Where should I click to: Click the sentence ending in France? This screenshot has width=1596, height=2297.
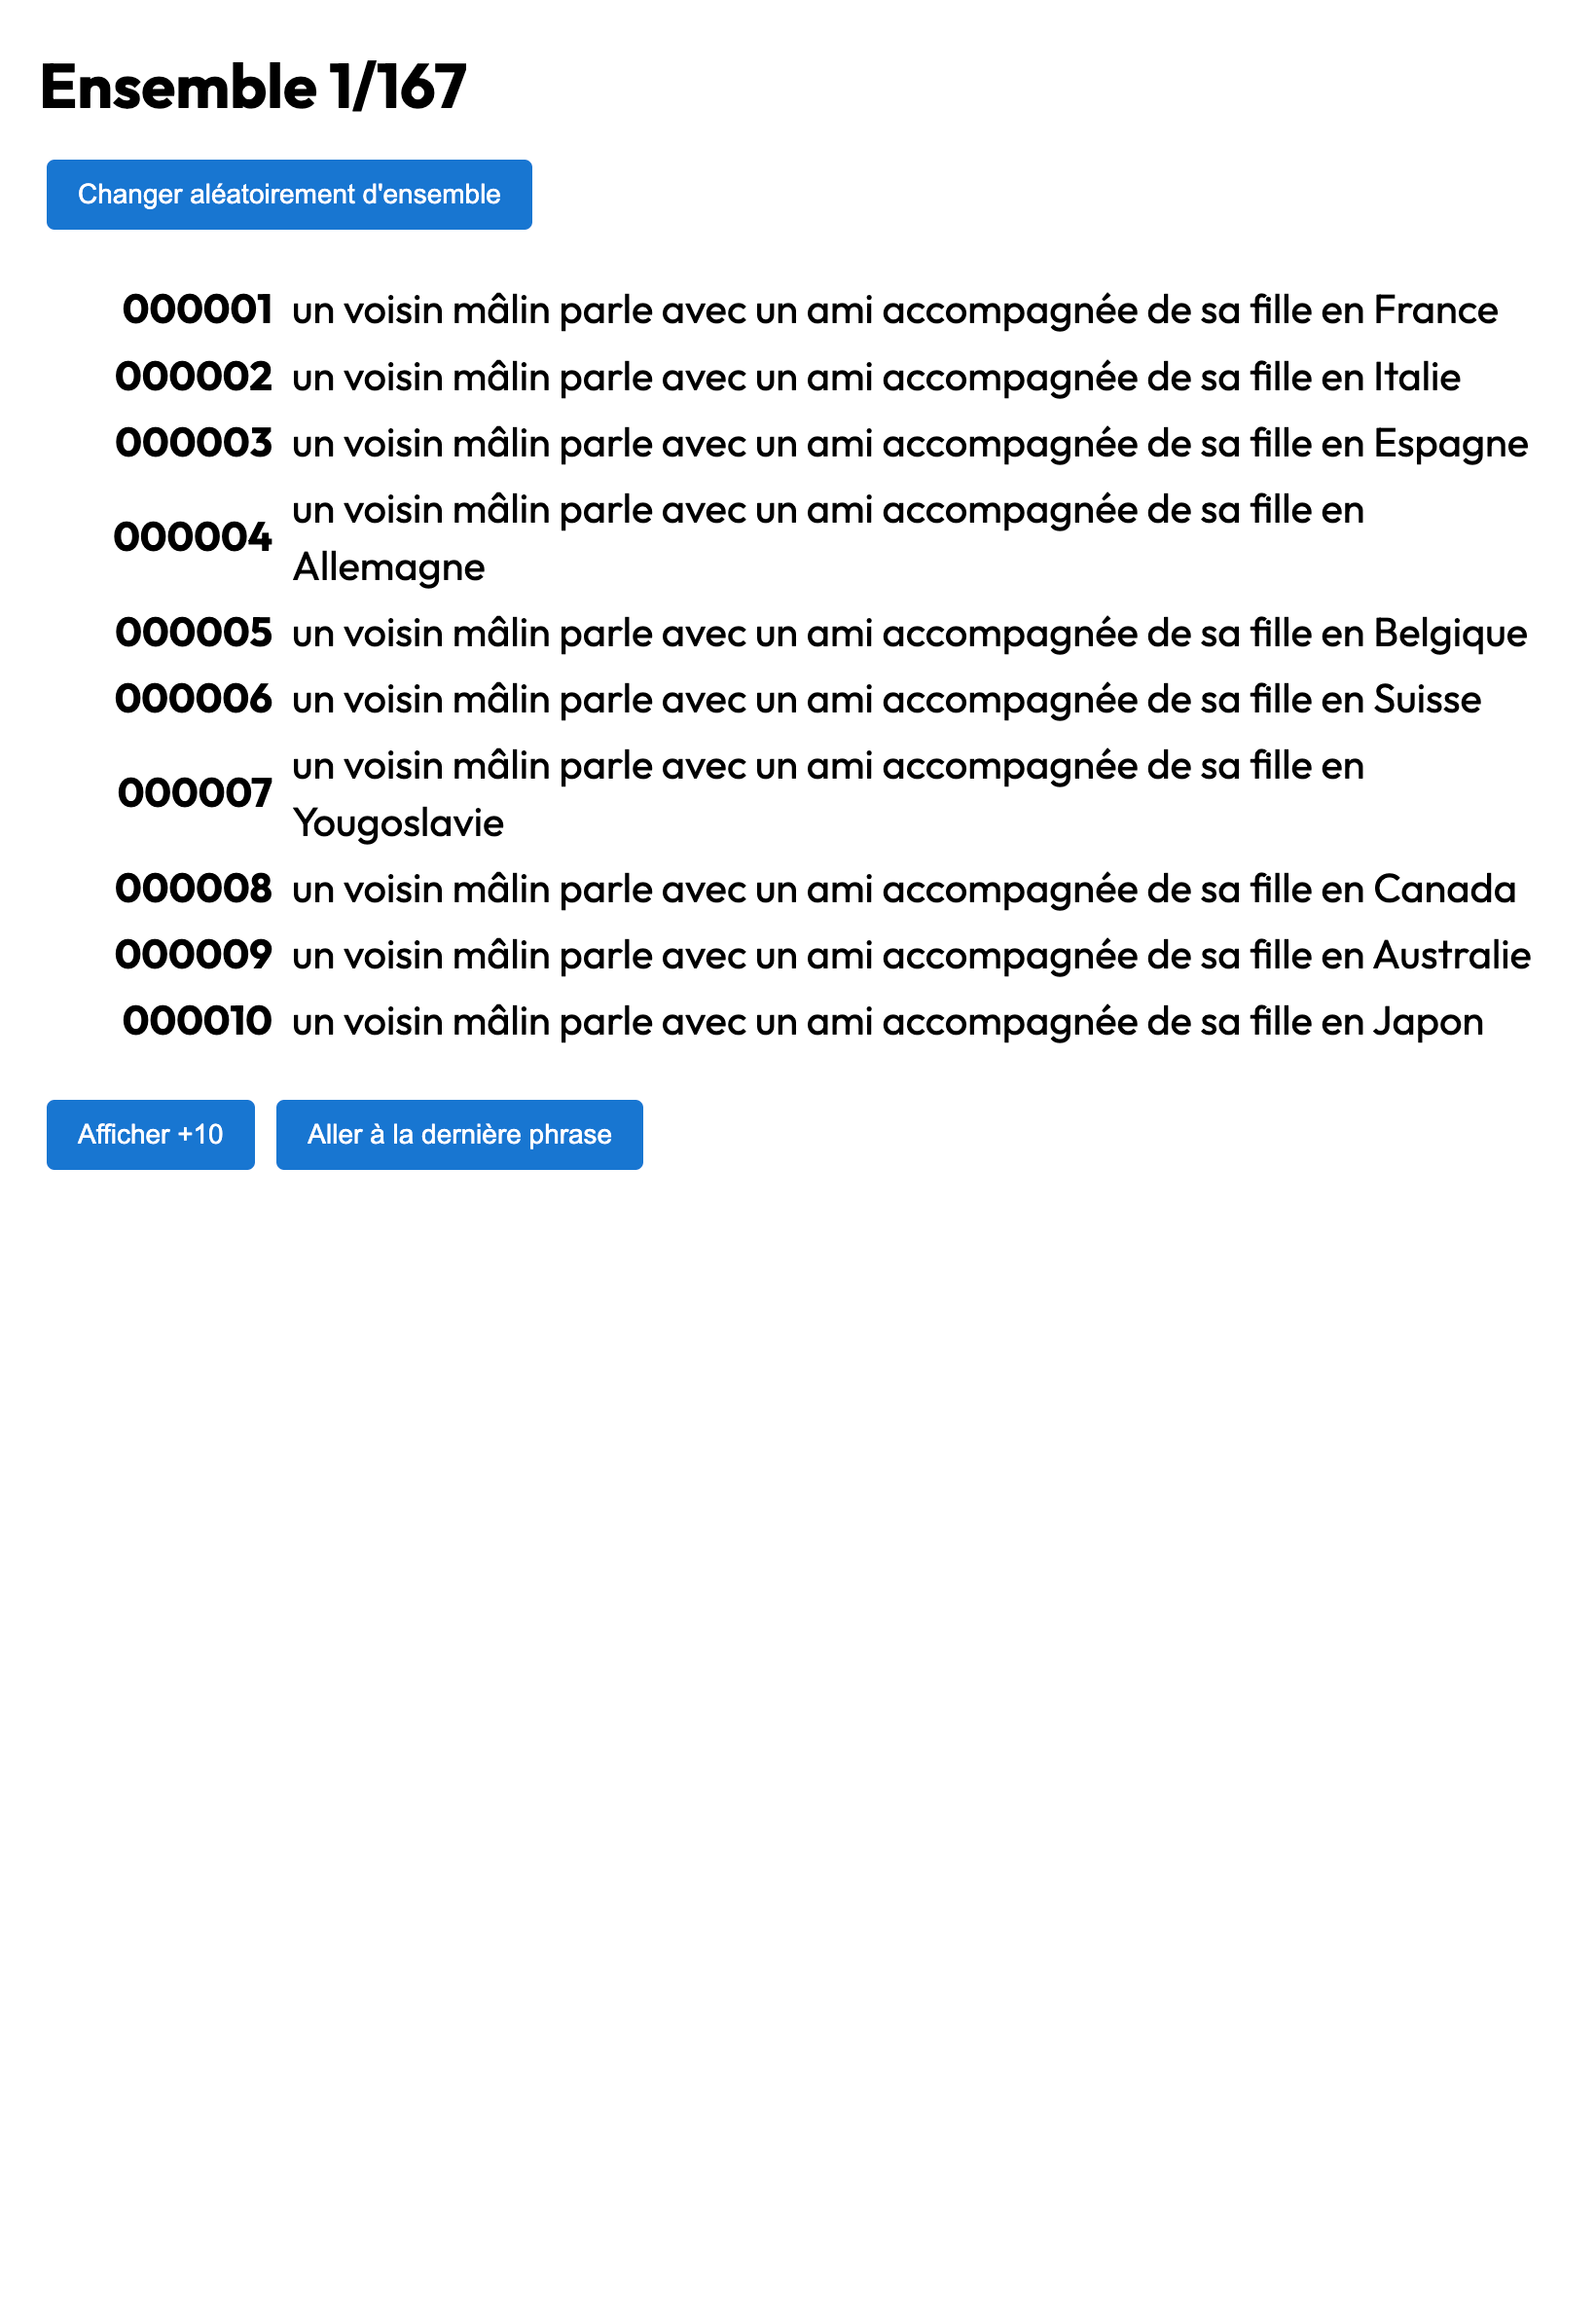coord(894,311)
